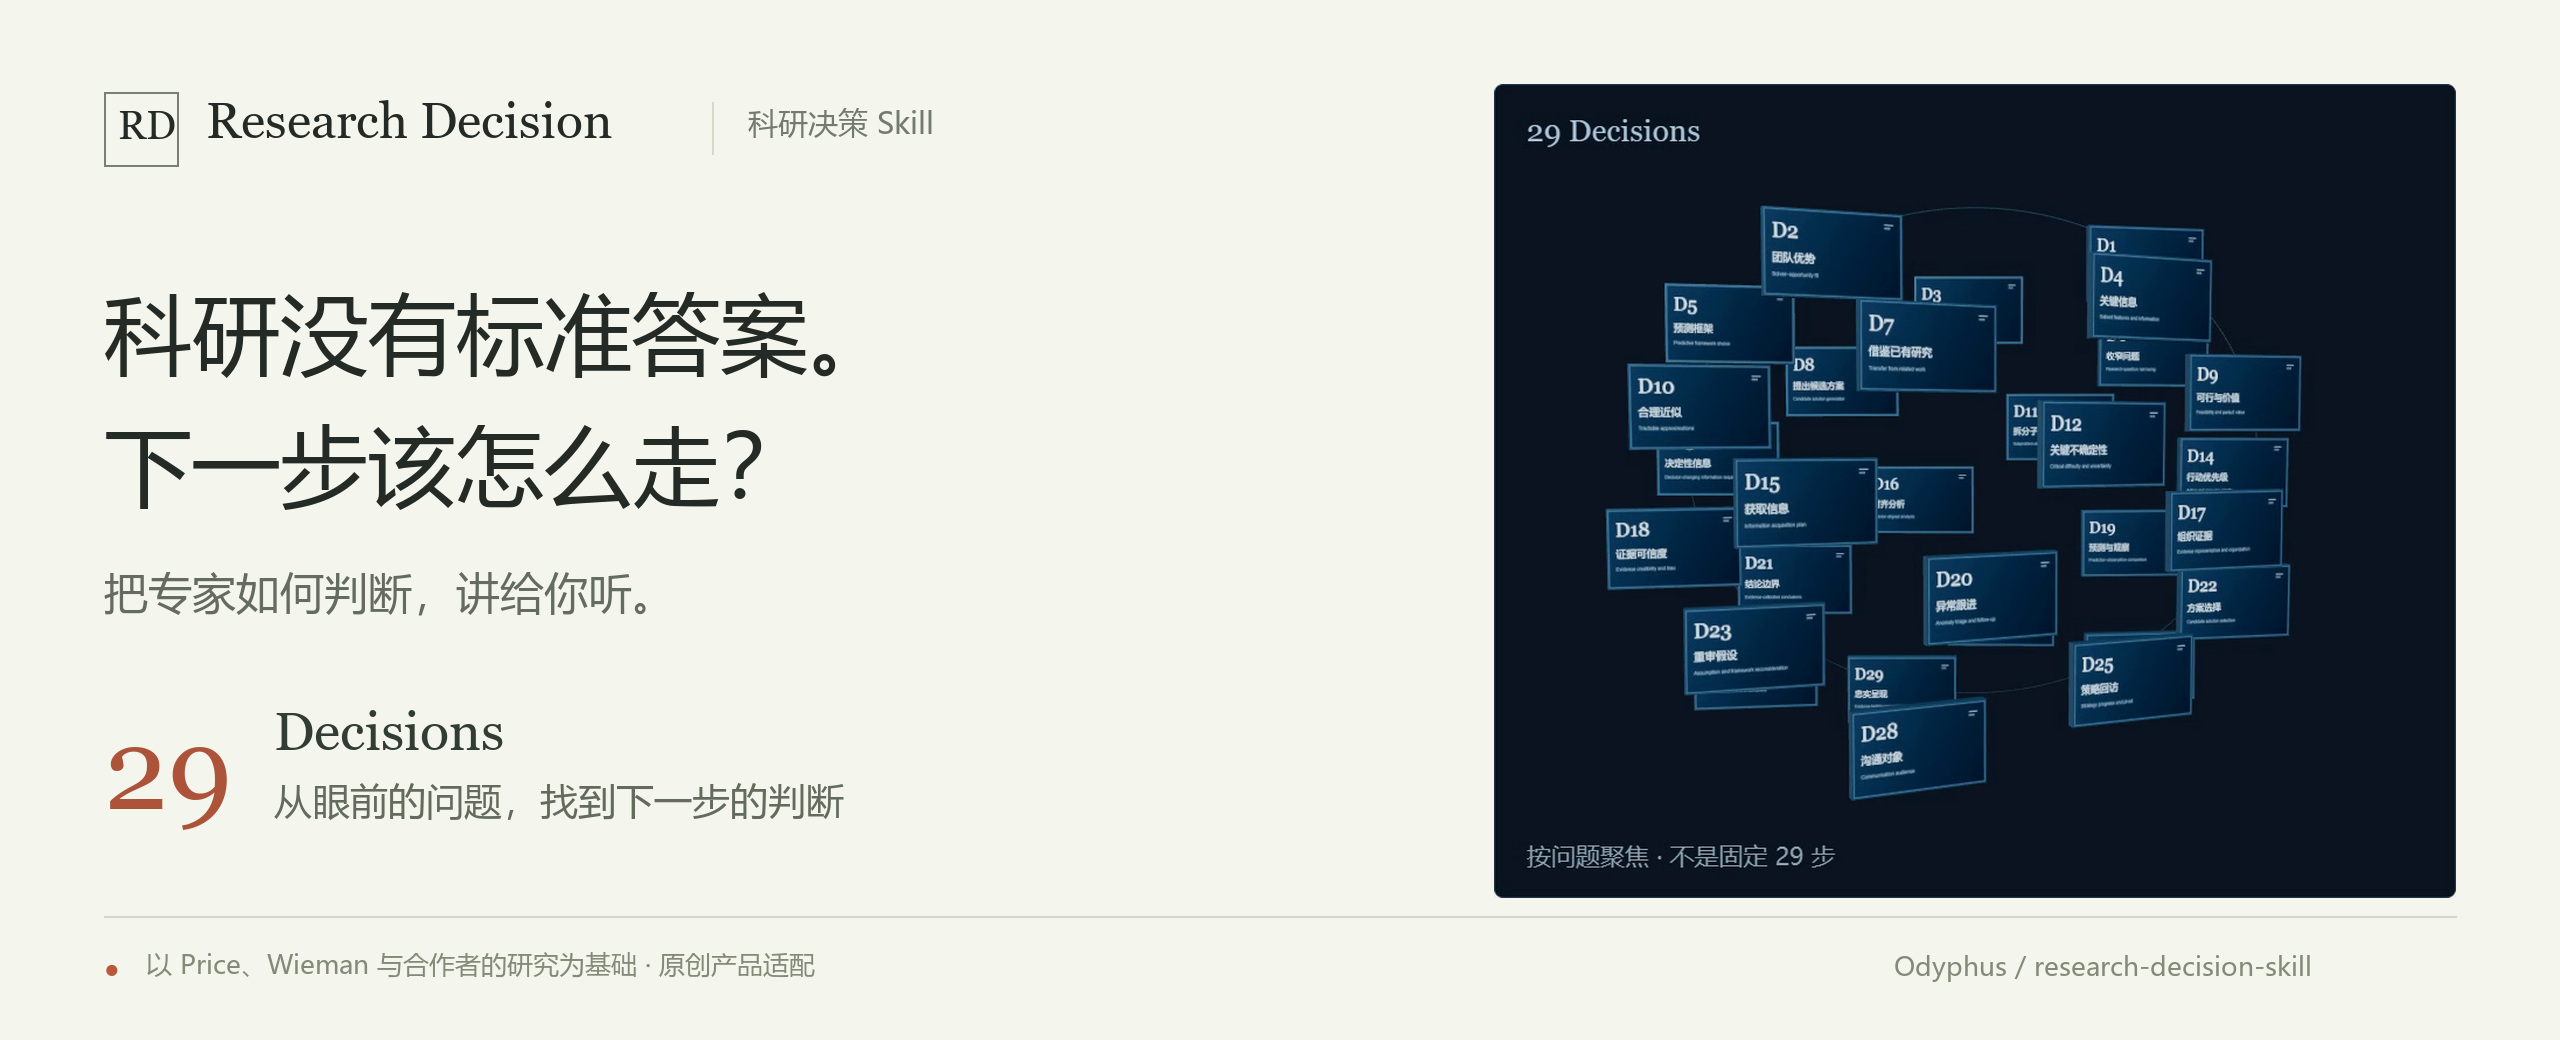Viewport: 2560px width, 1040px height.
Task: Click the menu lines icon on D9 card
Action: pyautogui.click(x=2289, y=366)
